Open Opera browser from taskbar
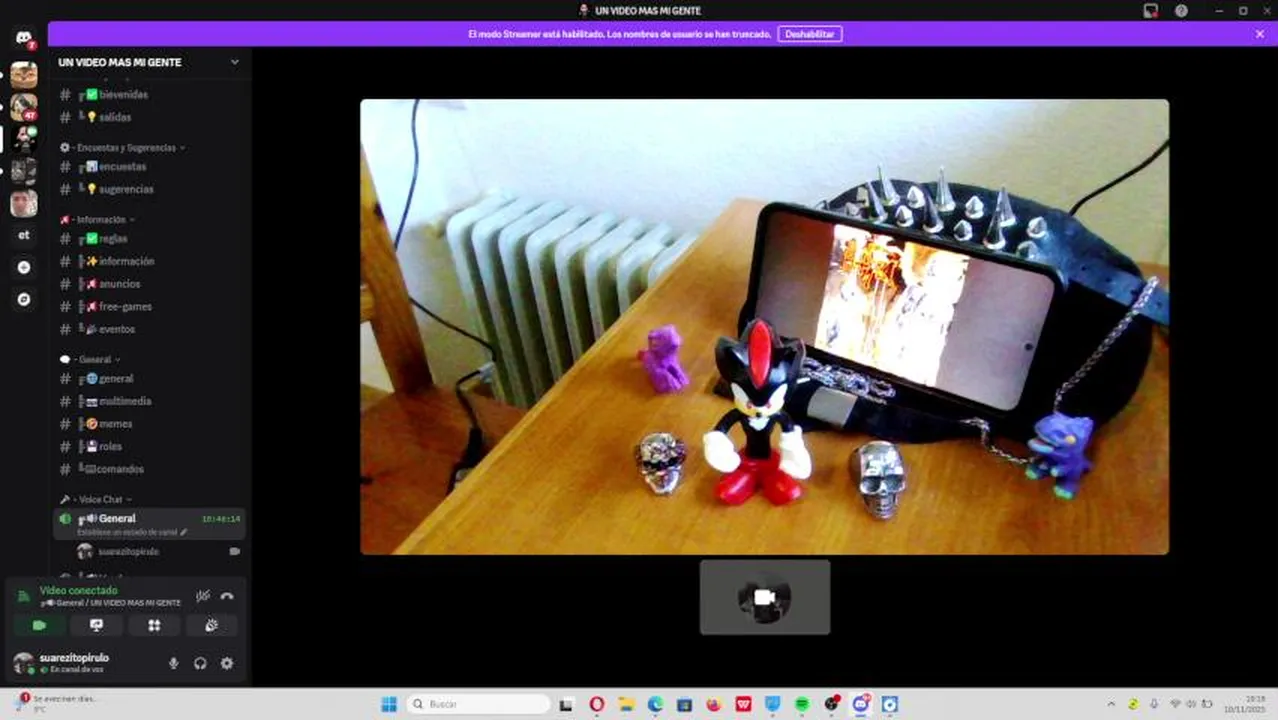This screenshot has height=720, width=1278. tap(597, 704)
